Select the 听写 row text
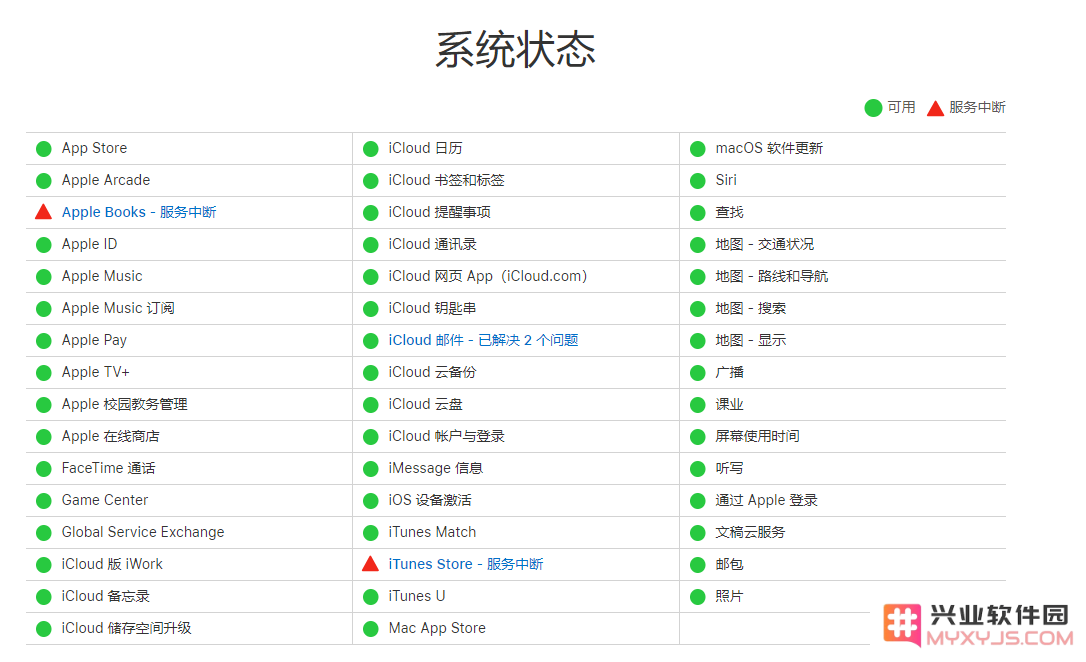This screenshot has height=662, width=1086. (x=729, y=468)
